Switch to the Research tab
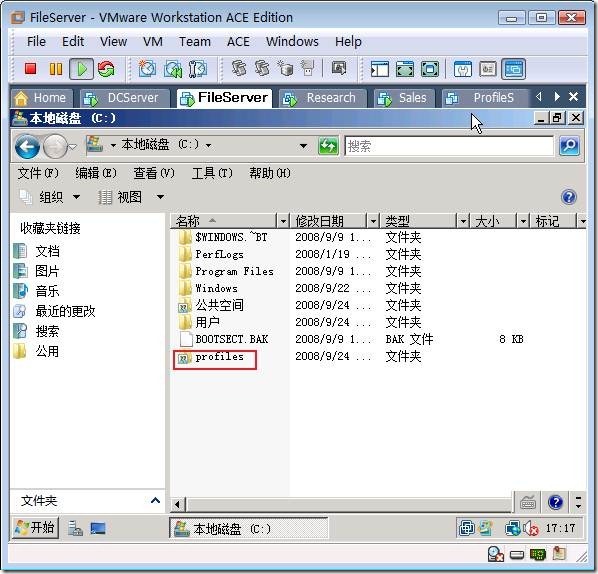Viewport: 598px width, 574px height. 323,98
